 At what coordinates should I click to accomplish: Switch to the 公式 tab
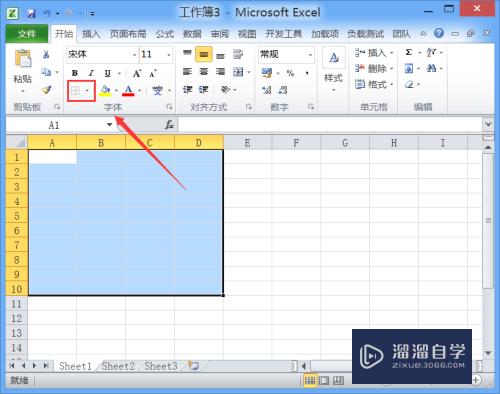coord(165,34)
